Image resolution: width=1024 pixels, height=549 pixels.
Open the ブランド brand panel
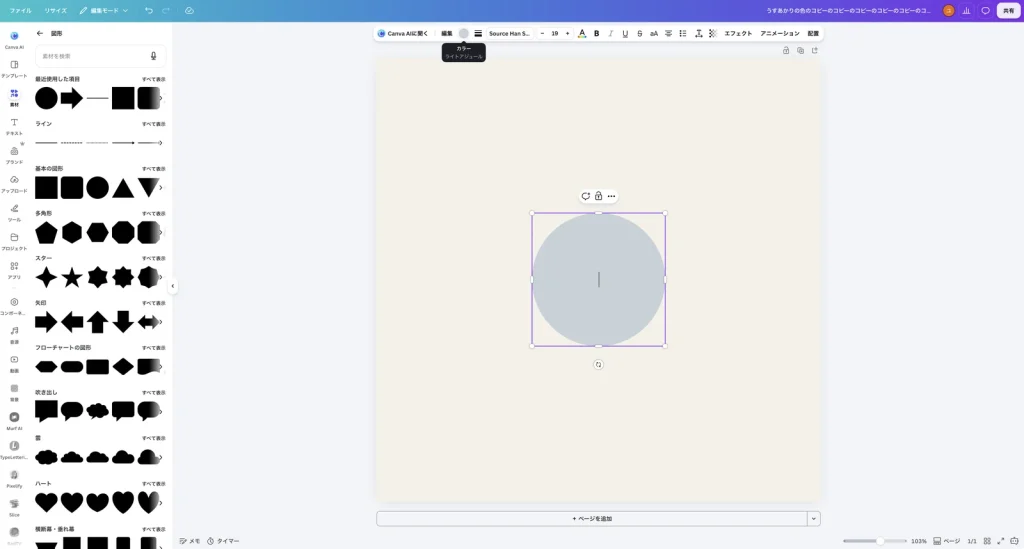14,155
